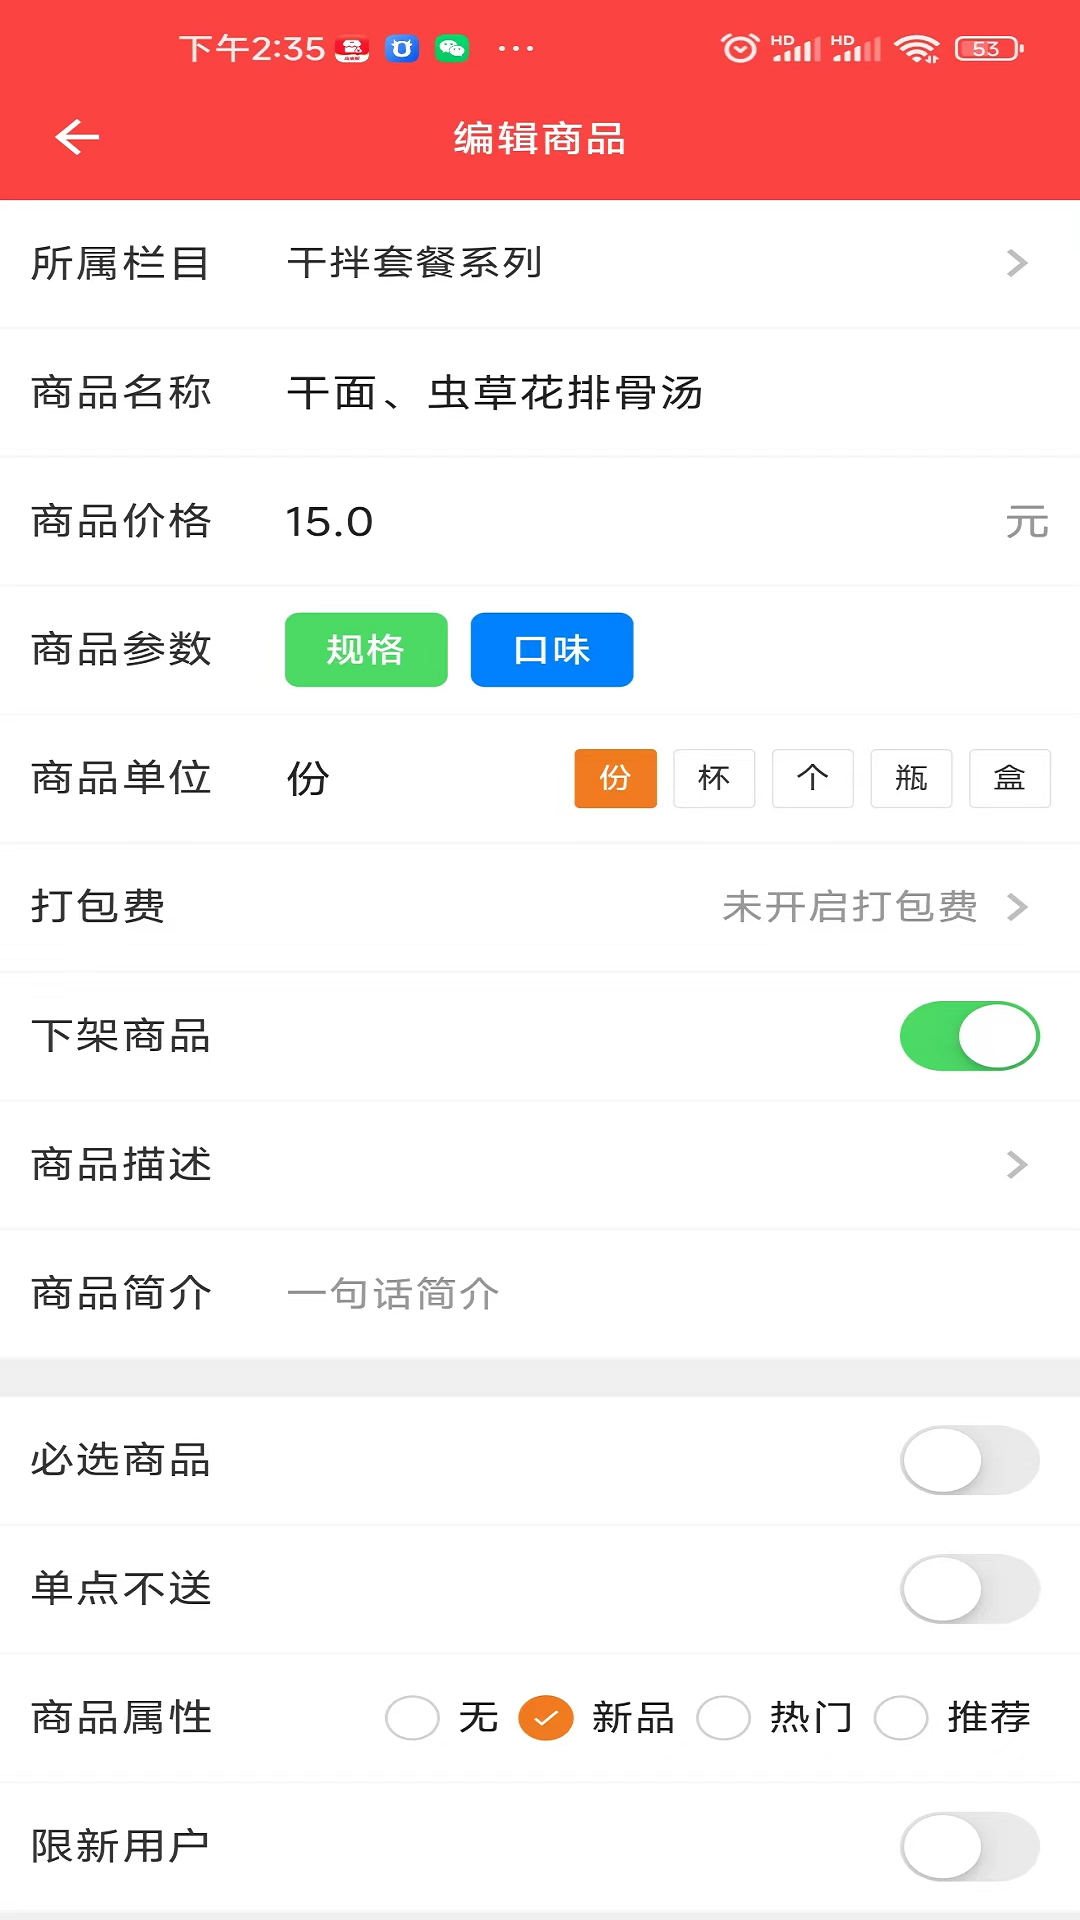Tap the Wi-Fi status icon
This screenshot has height=1920, width=1080.
(916, 48)
